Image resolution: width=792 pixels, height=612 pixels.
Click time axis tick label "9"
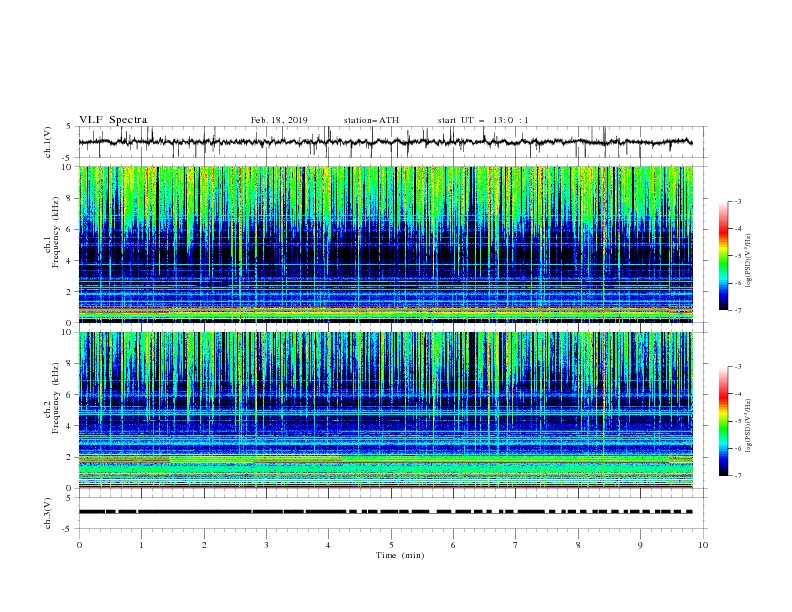click(640, 545)
